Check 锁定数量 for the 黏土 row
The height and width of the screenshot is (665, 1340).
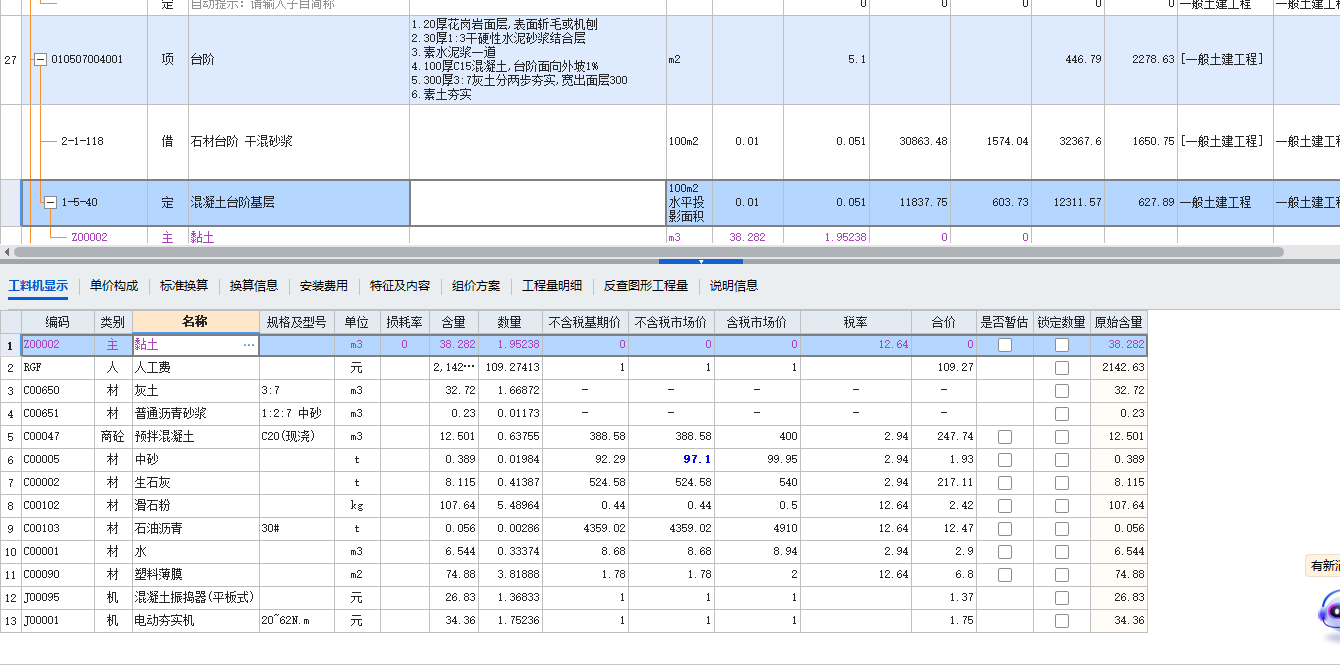pyautogui.click(x=1061, y=344)
